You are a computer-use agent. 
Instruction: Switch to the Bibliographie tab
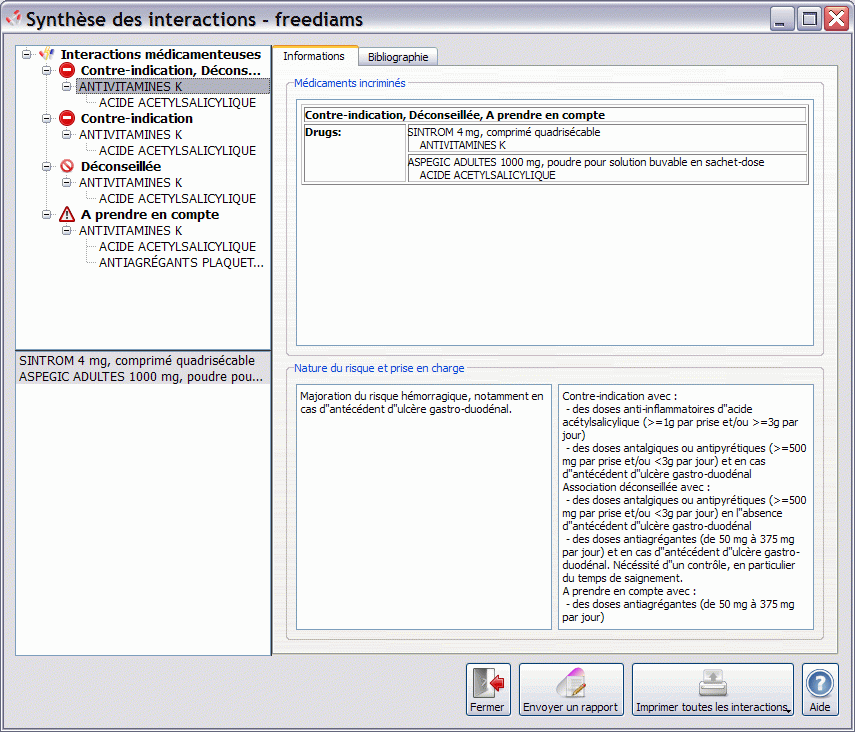point(398,57)
